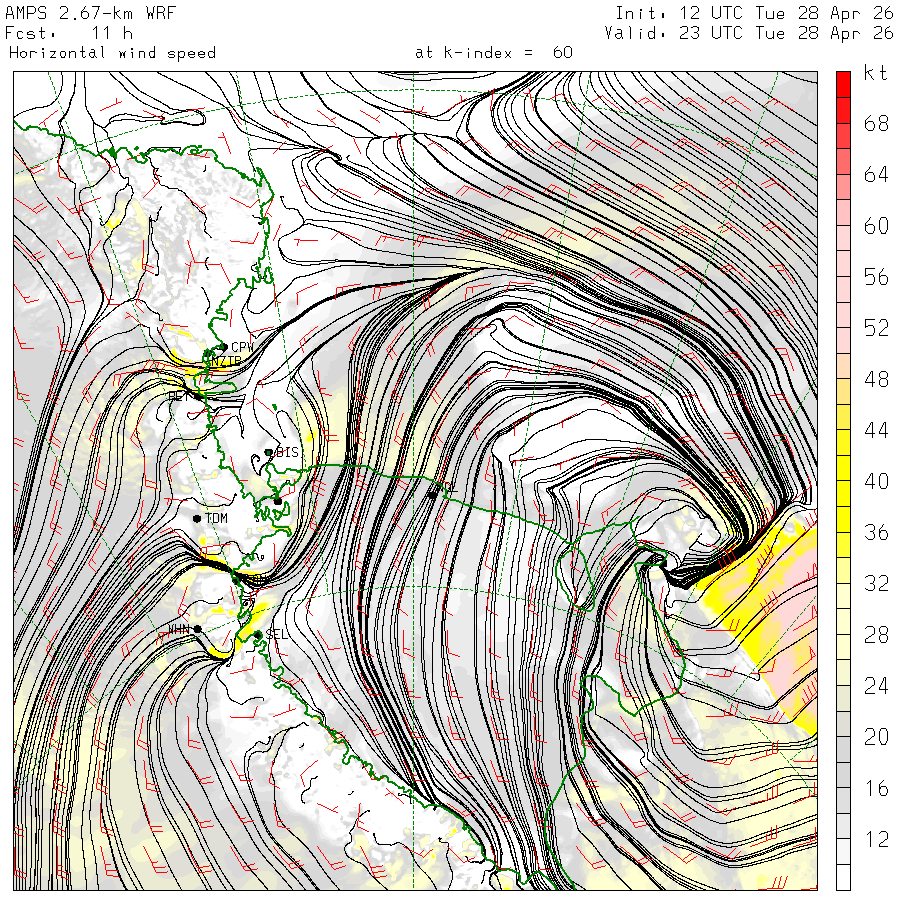Click the white bottom segment of the color bar
Screen dimensions: 900x900
tap(843, 877)
